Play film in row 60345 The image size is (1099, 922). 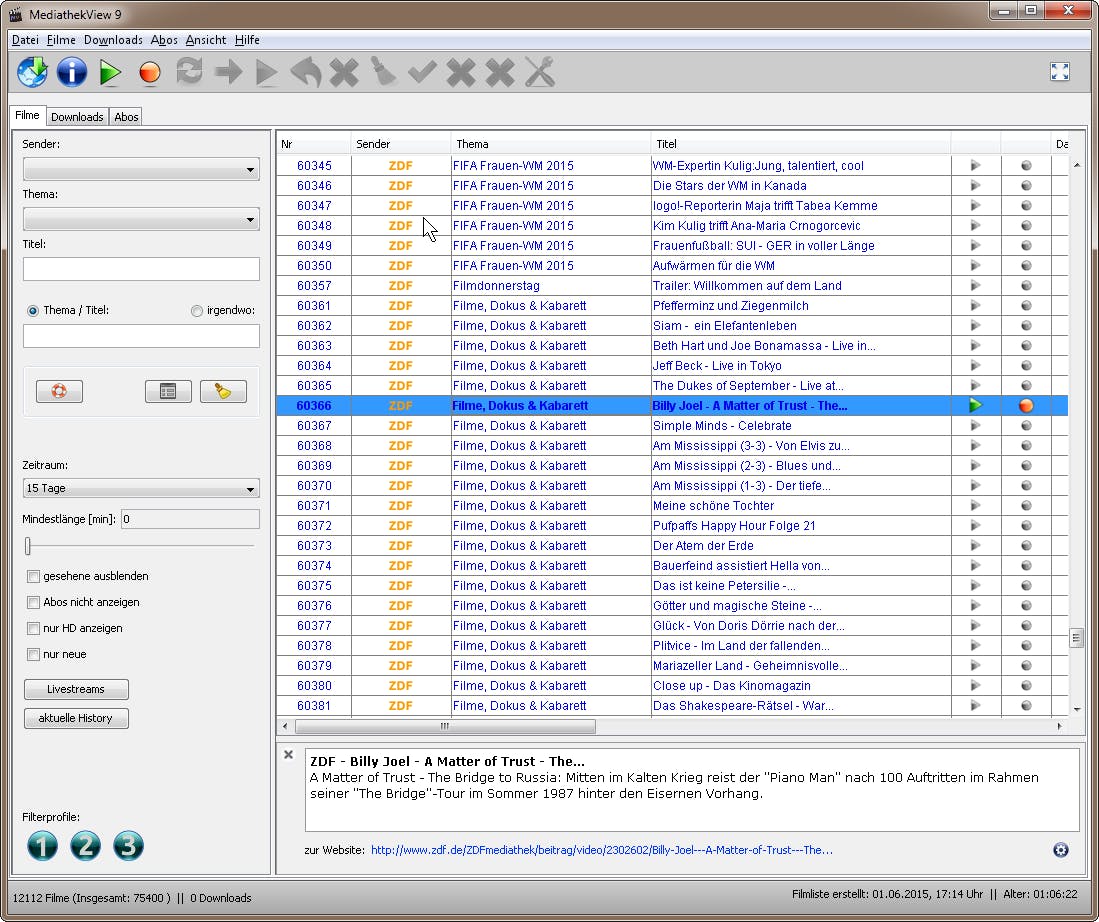(975, 165)
